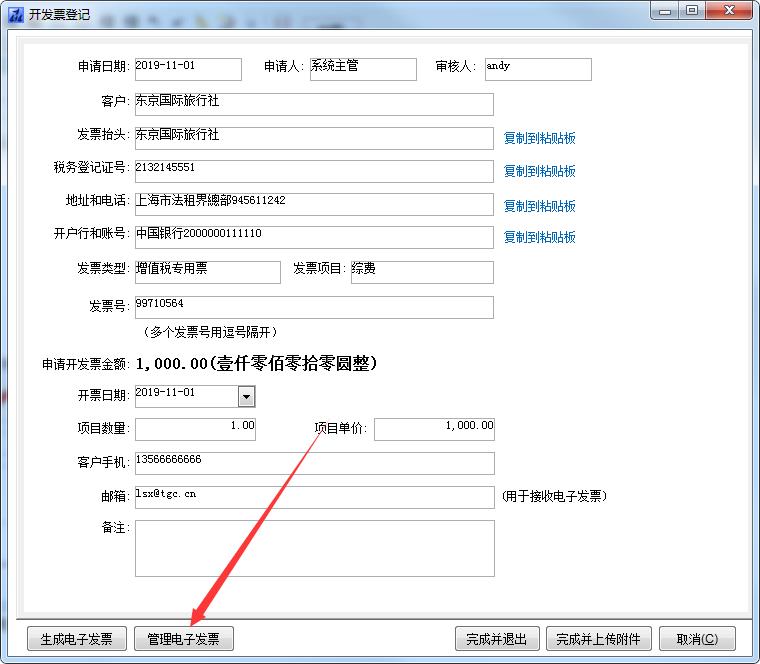Click the 客户手机 field
The image size is (760, 664).
point(314,463)
